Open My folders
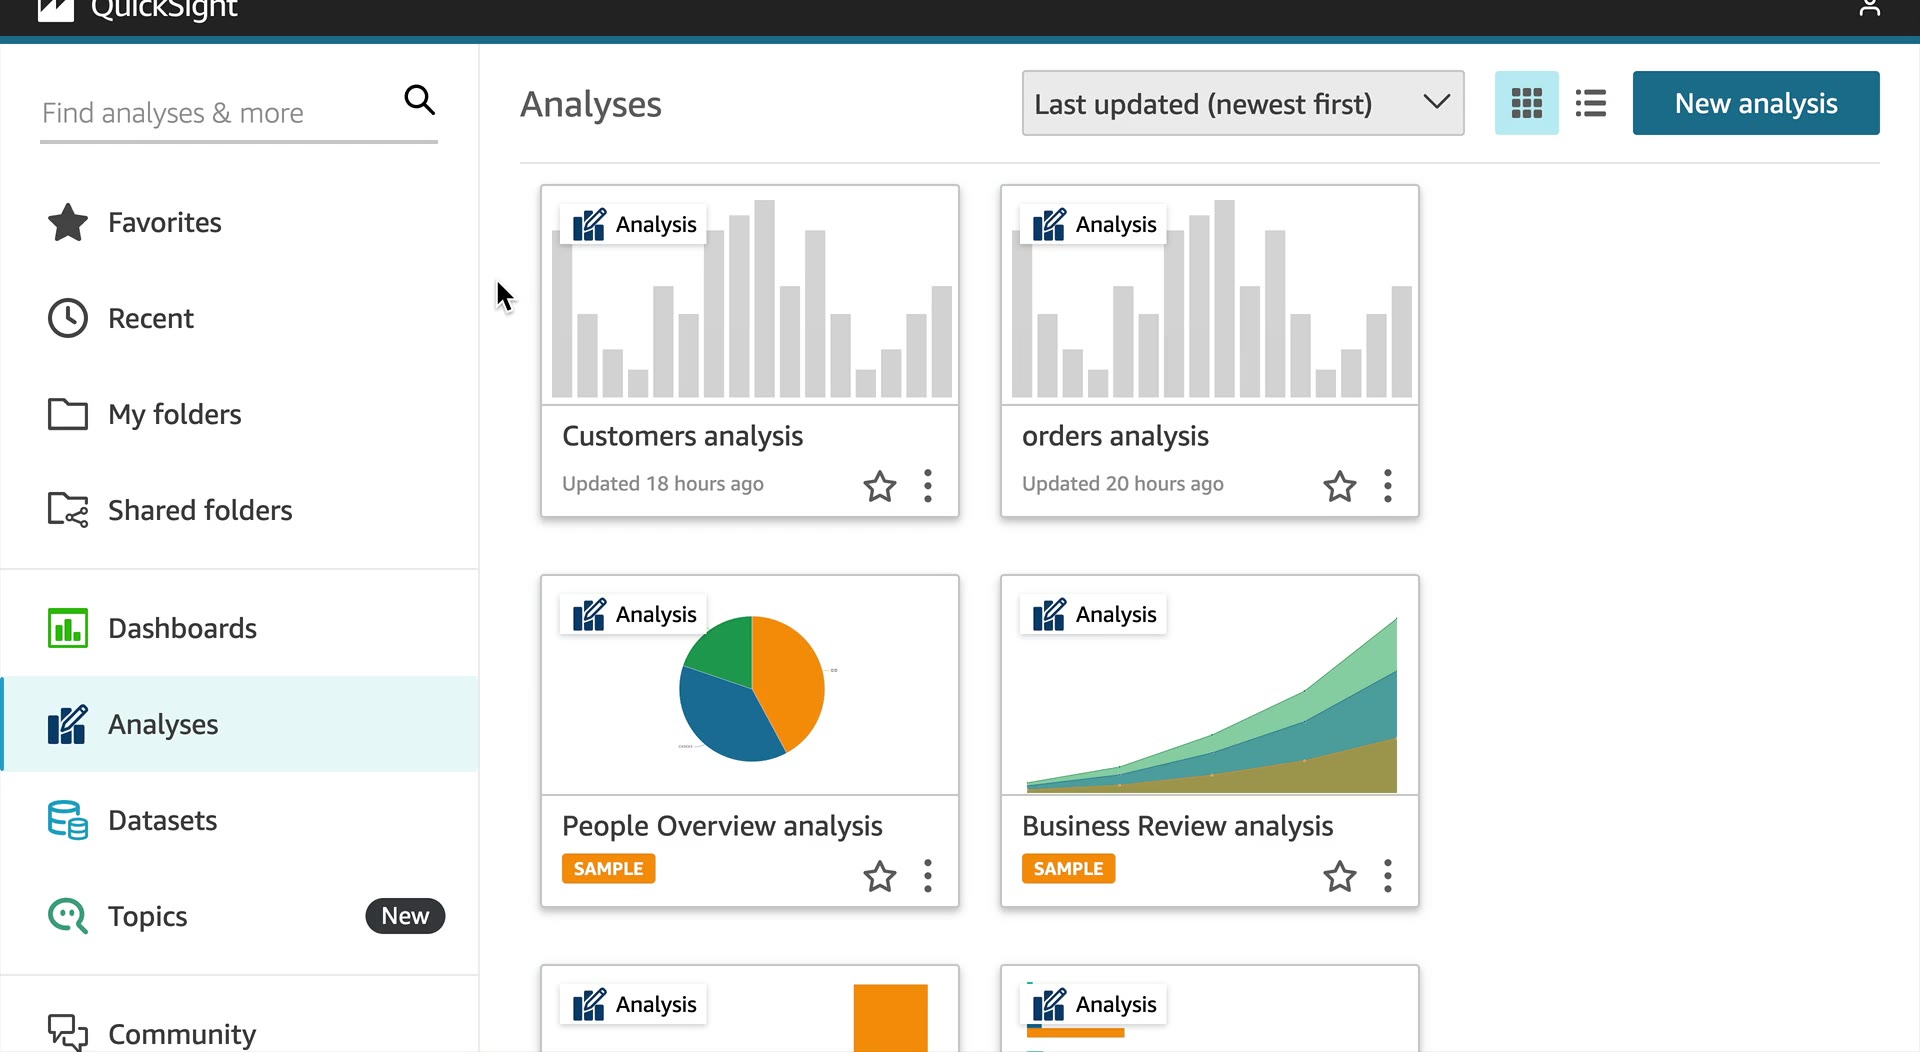 [x=174, y=414]
